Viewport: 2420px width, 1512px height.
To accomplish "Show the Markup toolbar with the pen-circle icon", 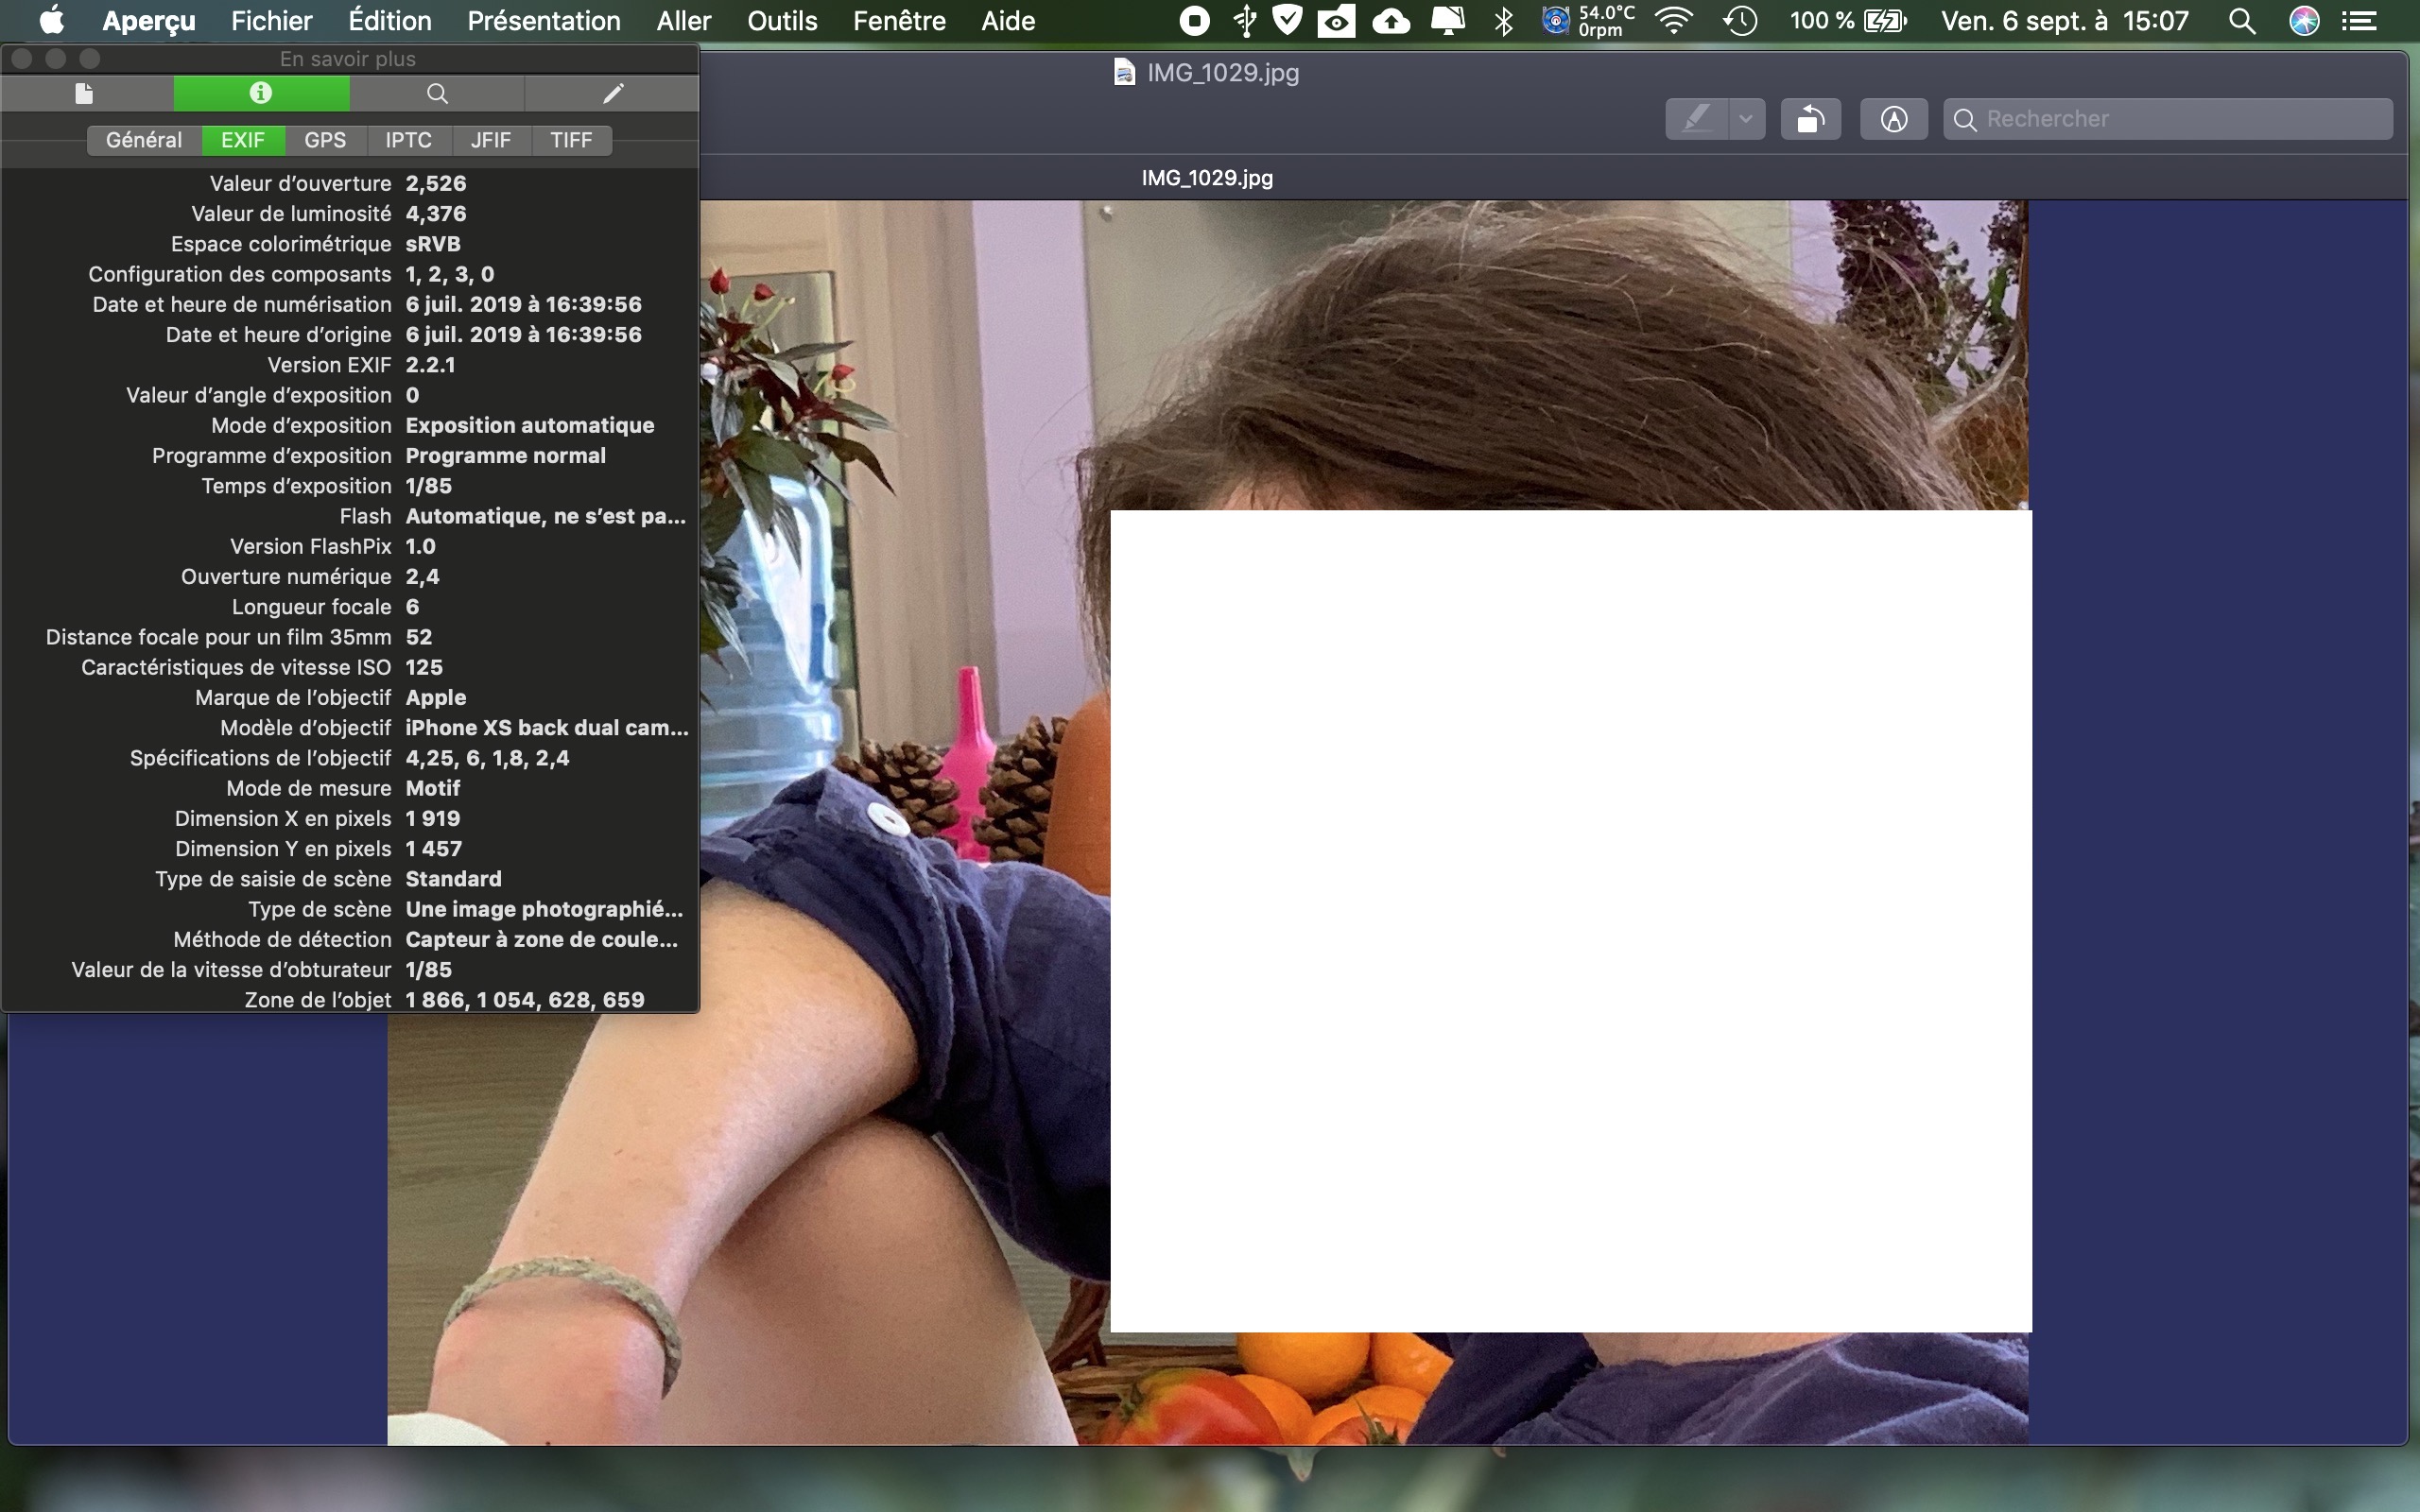I will [1893, 119].
